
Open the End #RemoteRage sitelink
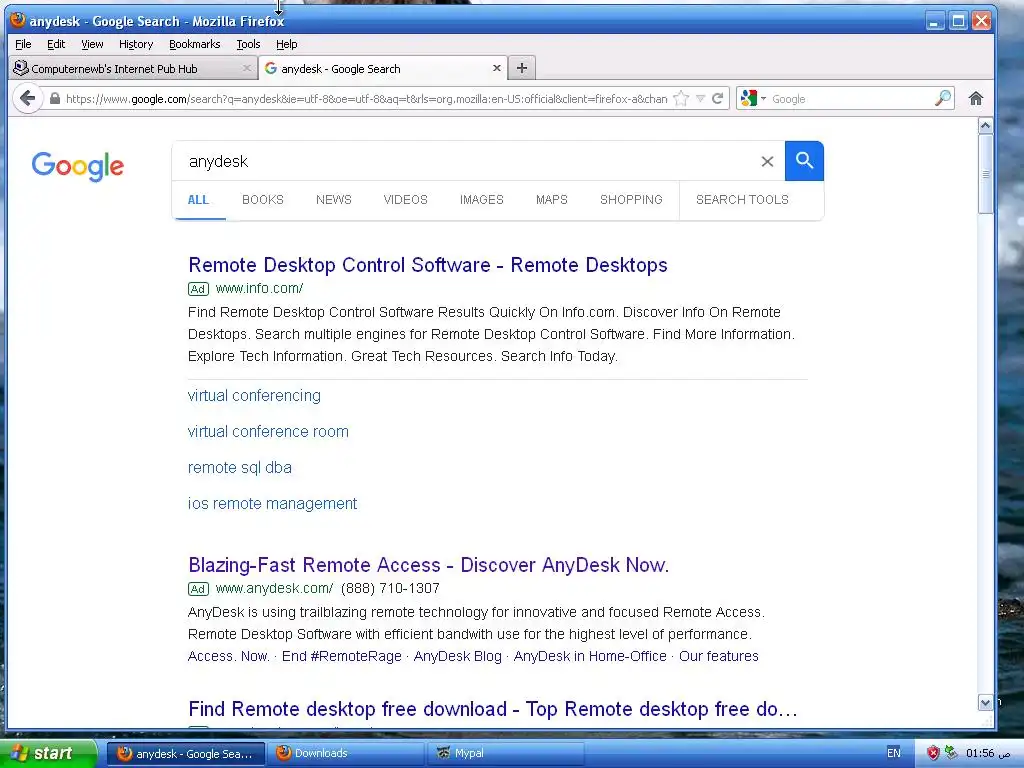point(342,656)
